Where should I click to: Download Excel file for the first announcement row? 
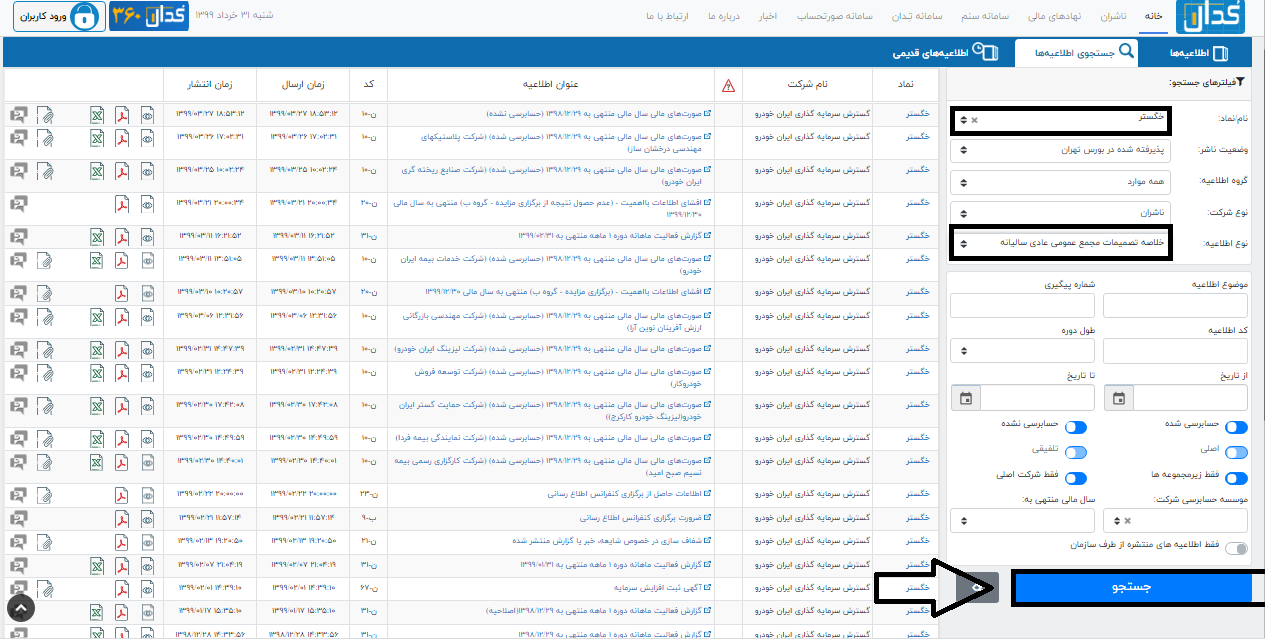coord(97,114)
